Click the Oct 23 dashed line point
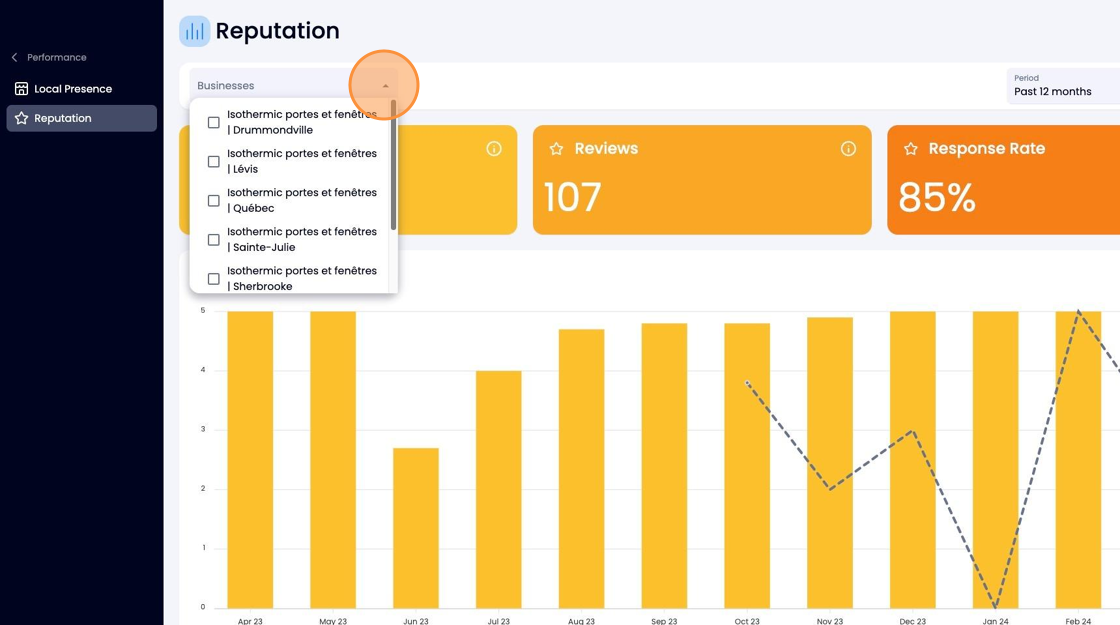The height and width of the screenshot is (625, 1120). pyautogui.click(x=747, y=383)
